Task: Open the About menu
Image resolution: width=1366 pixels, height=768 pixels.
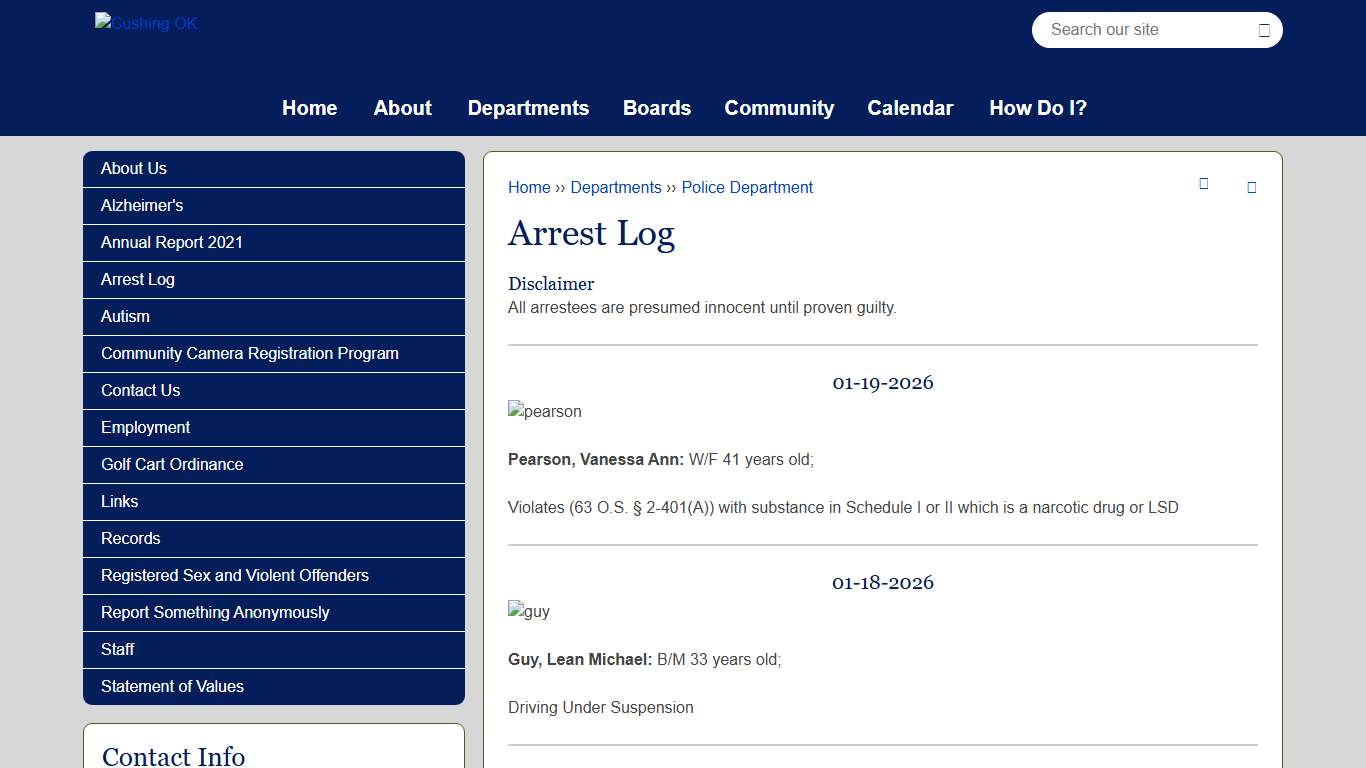Action: pyautogui.click(x=402, y=108)
